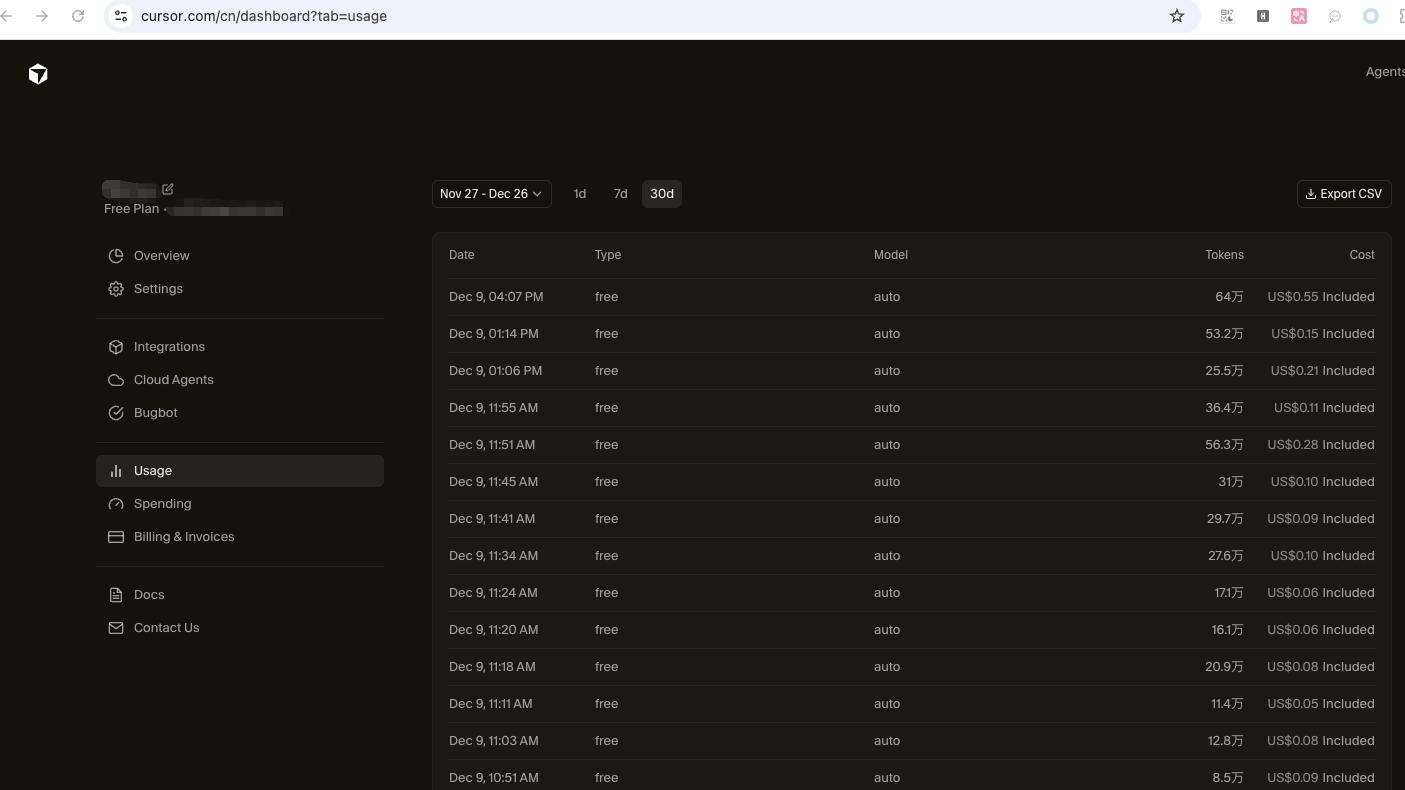Click the edit pencil icon beside username
The height and width of the screenshot is (790, 1405).
coord(168,189)
